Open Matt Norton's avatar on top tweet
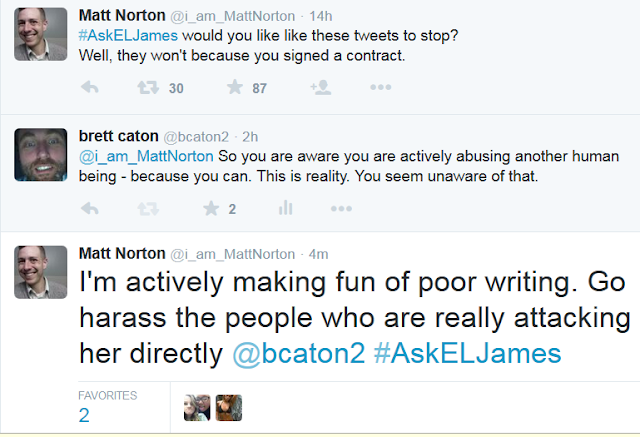 (40, 34)
